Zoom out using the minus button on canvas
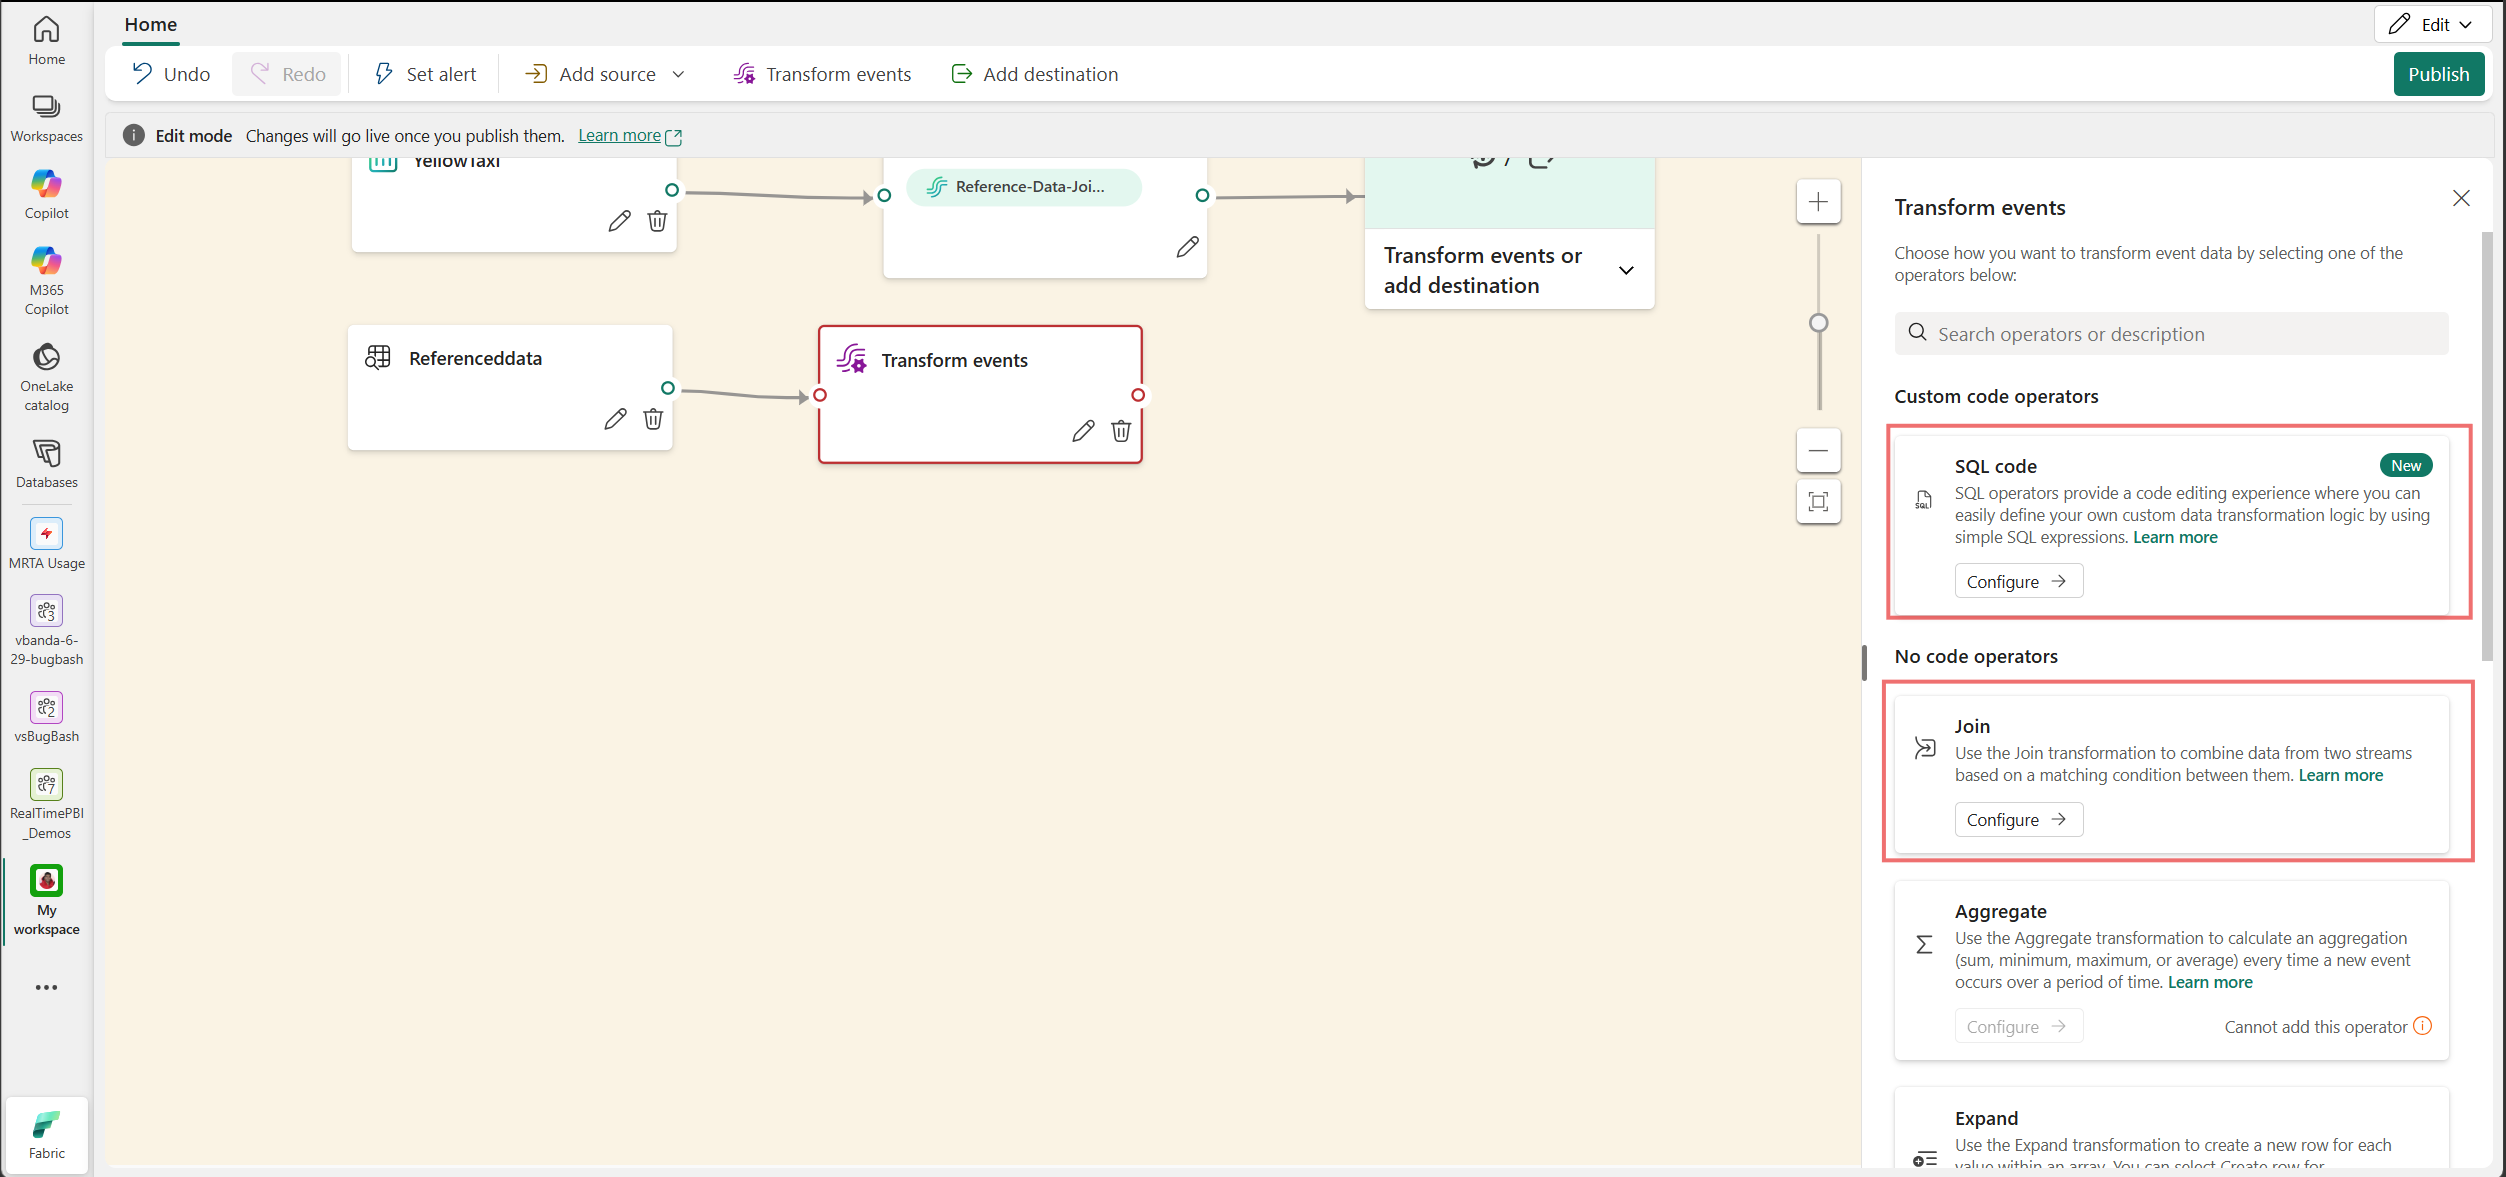Screen dimensions: 2506x1177 (x=1818, y=450)
